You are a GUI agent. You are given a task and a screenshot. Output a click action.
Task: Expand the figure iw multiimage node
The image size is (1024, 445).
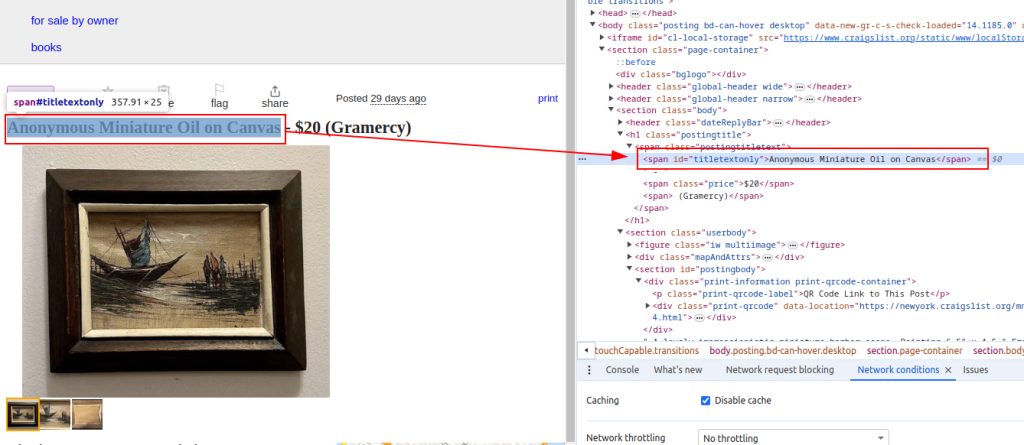click(630, 245)
